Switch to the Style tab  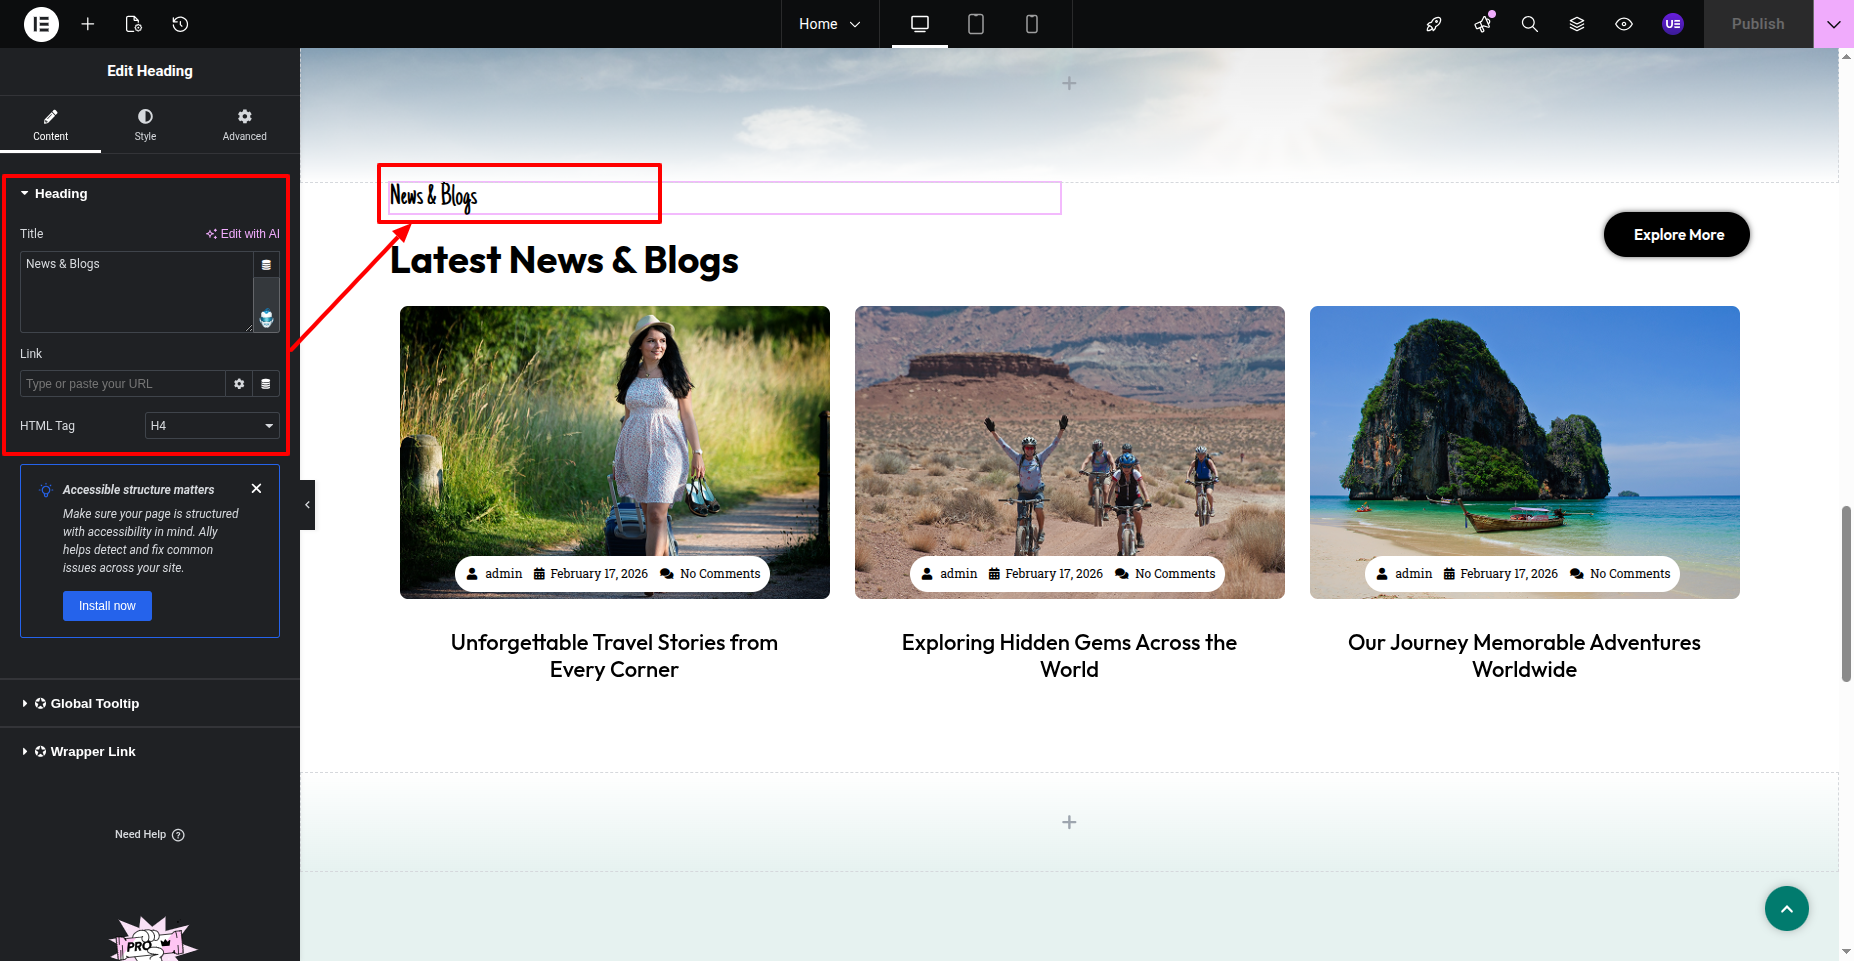145,125
